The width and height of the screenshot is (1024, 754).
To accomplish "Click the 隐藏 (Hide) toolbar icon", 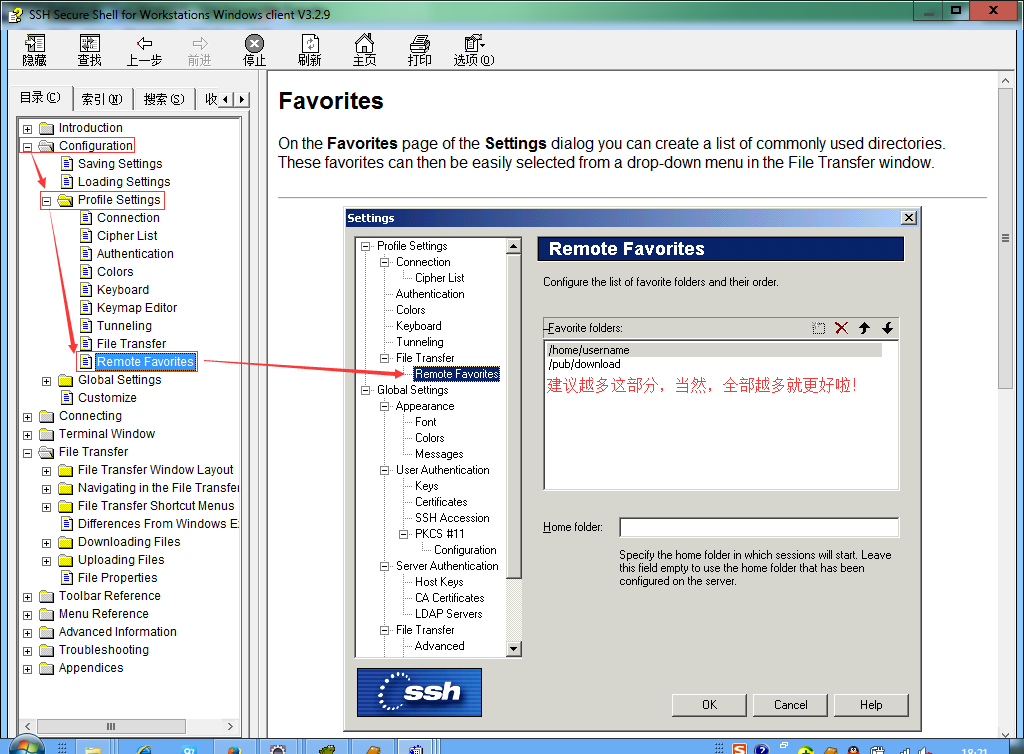I will [35, 50].
